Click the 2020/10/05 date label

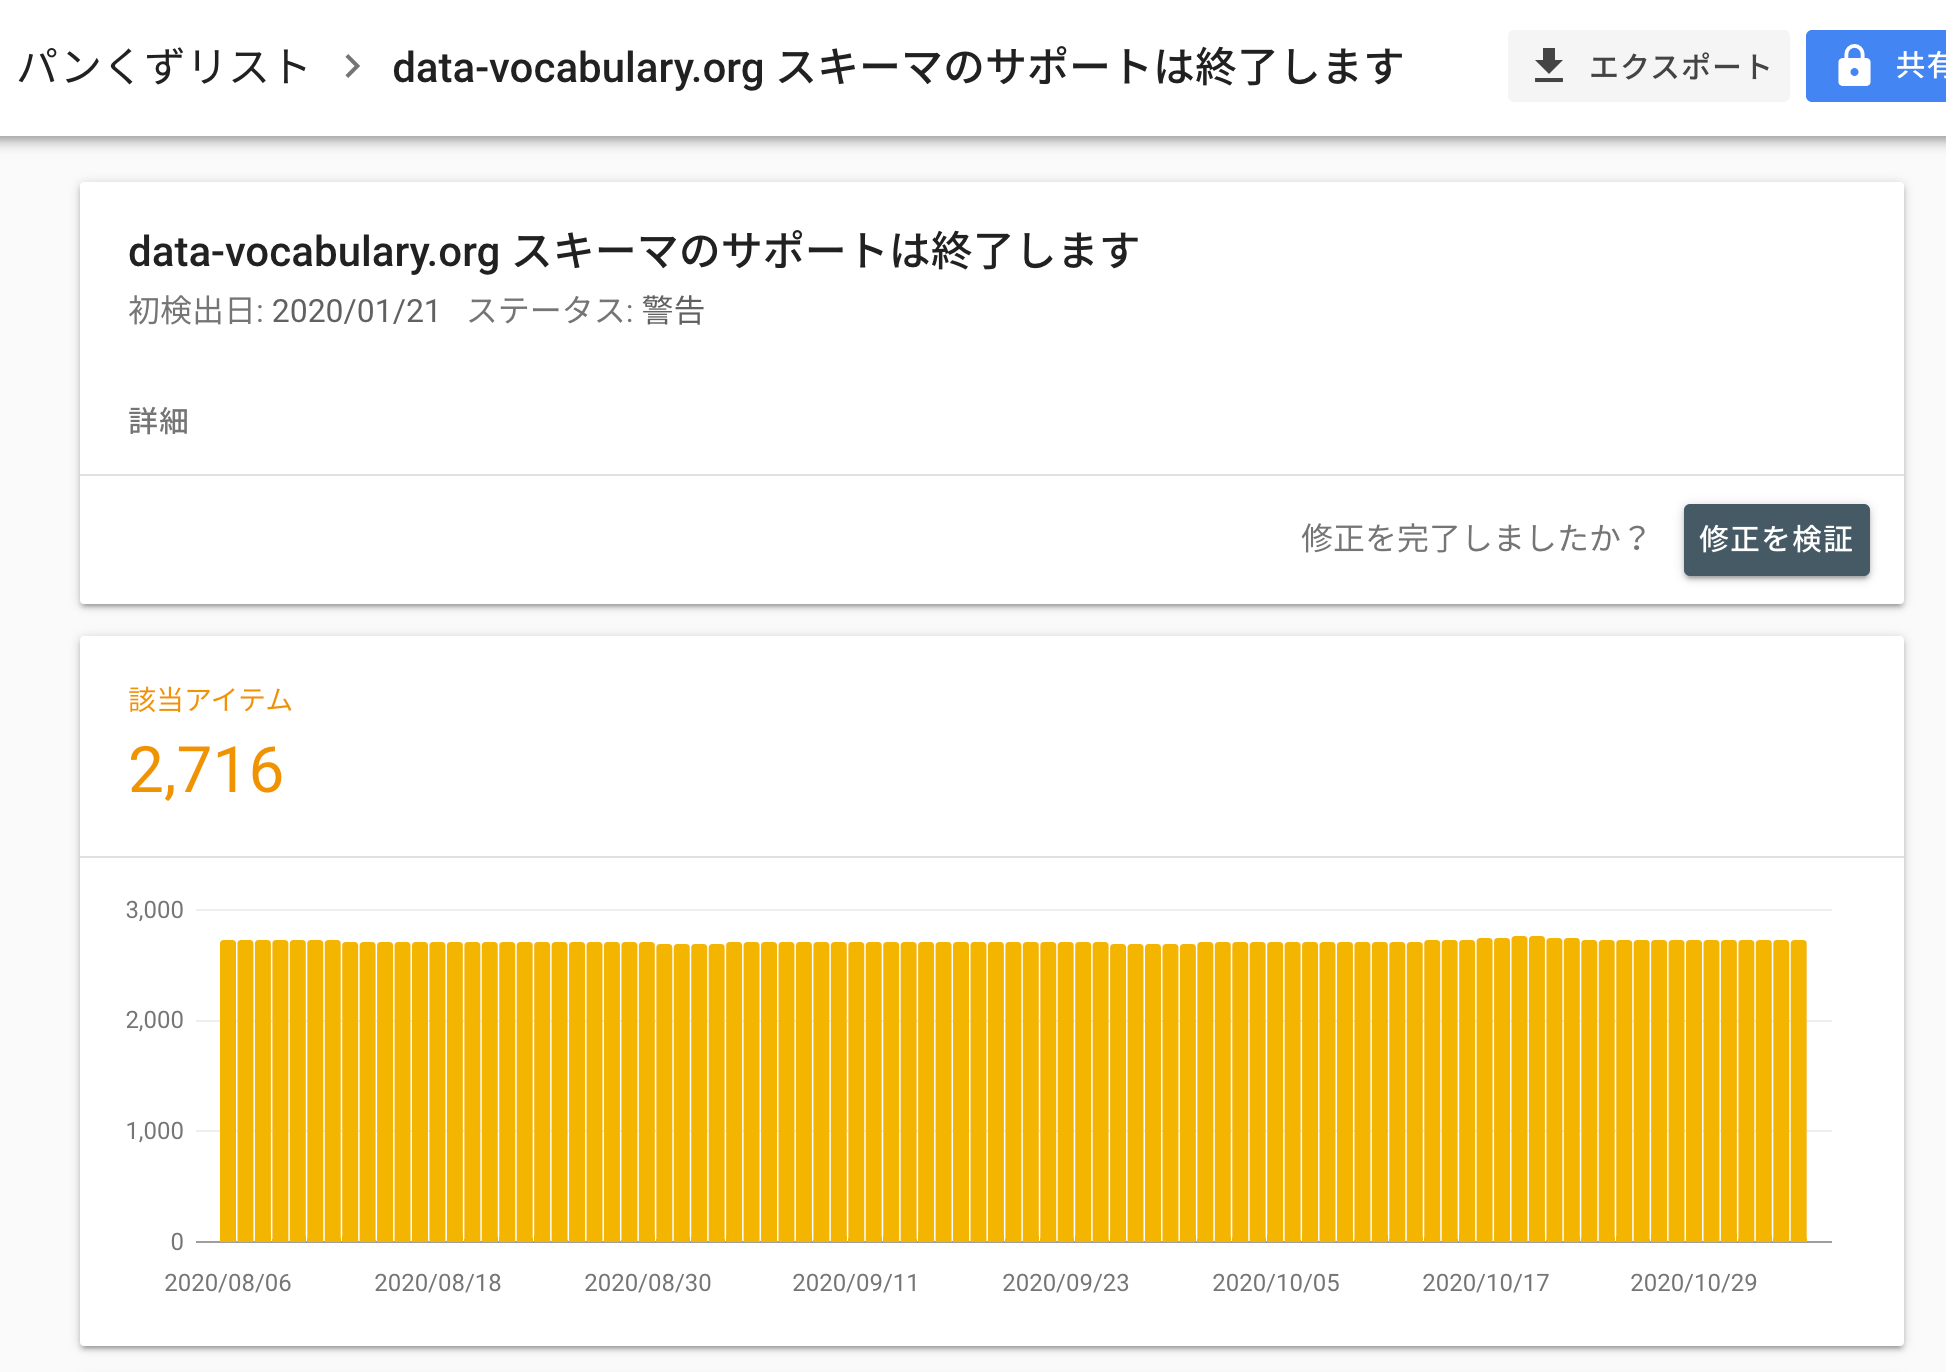[1276, 1283]
